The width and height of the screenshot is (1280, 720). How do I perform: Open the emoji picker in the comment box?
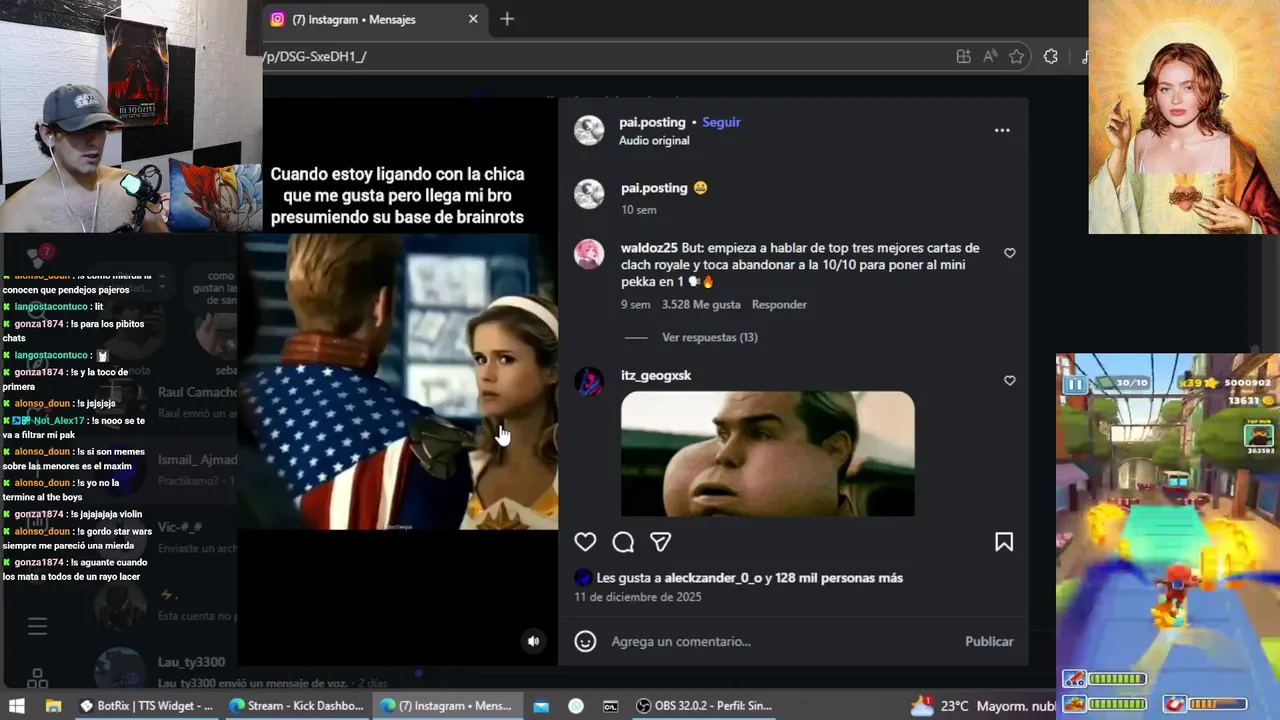coord(586,641)
